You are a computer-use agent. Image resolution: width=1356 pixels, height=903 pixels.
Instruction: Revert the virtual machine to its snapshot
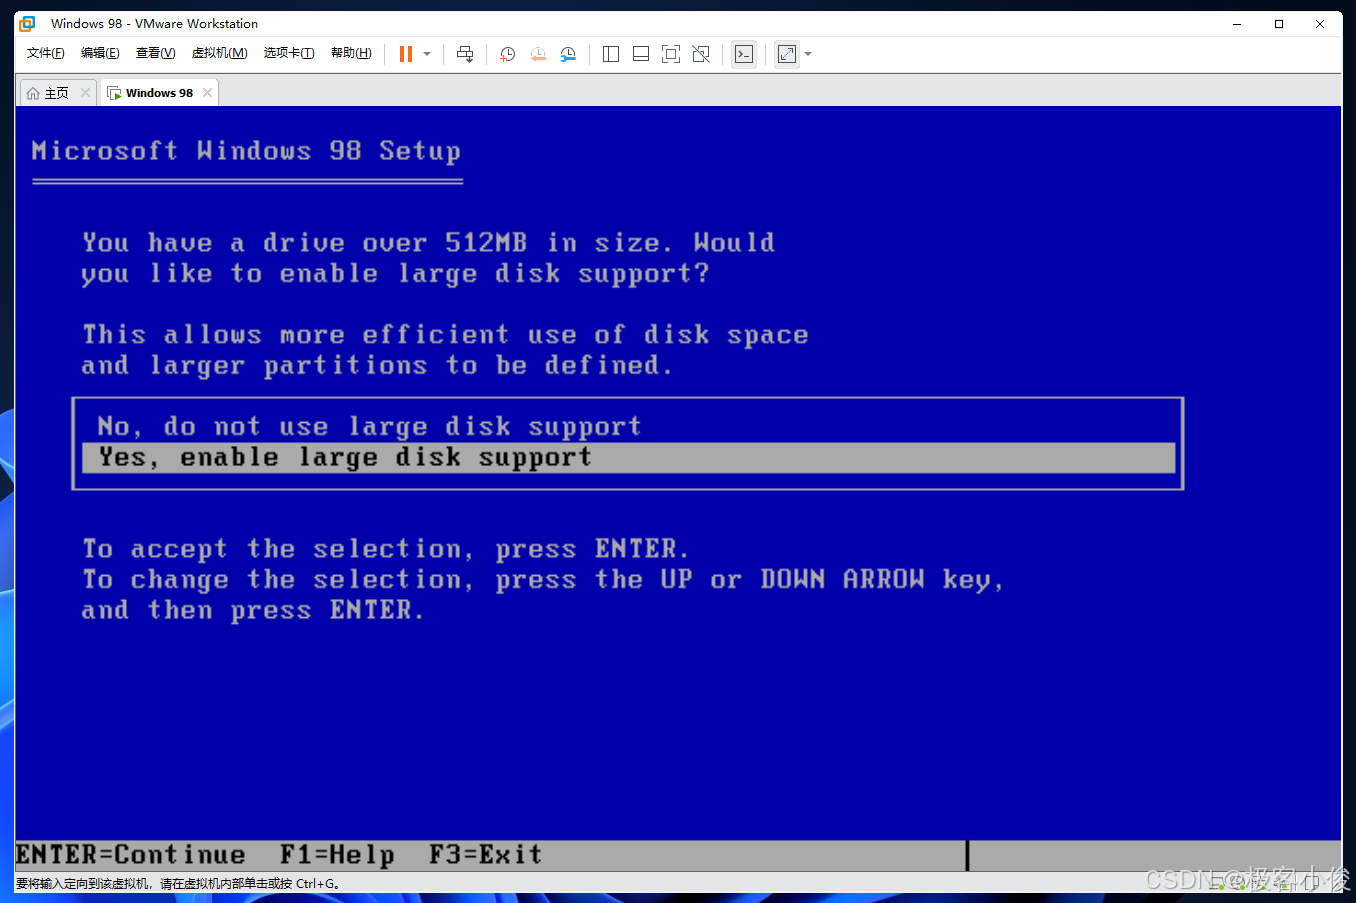538,54
